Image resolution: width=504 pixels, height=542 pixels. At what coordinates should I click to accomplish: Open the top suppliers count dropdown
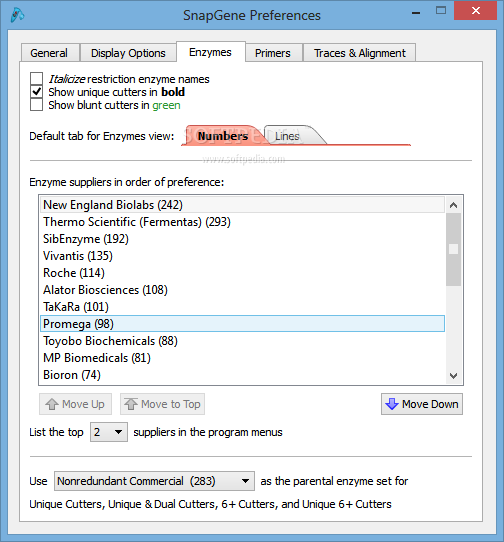[x=109, y=432]
